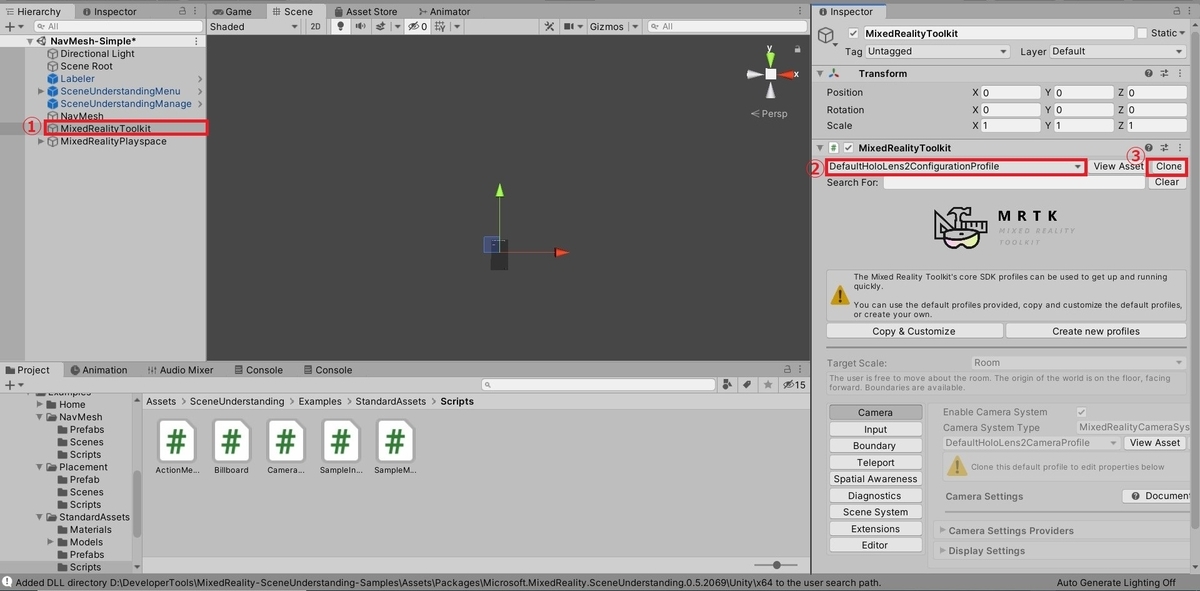Viewport: 1200px width, 591px height.
Task: Expand MixedRealityPlayspace in Hierarchy
Action: pos(41,142)
